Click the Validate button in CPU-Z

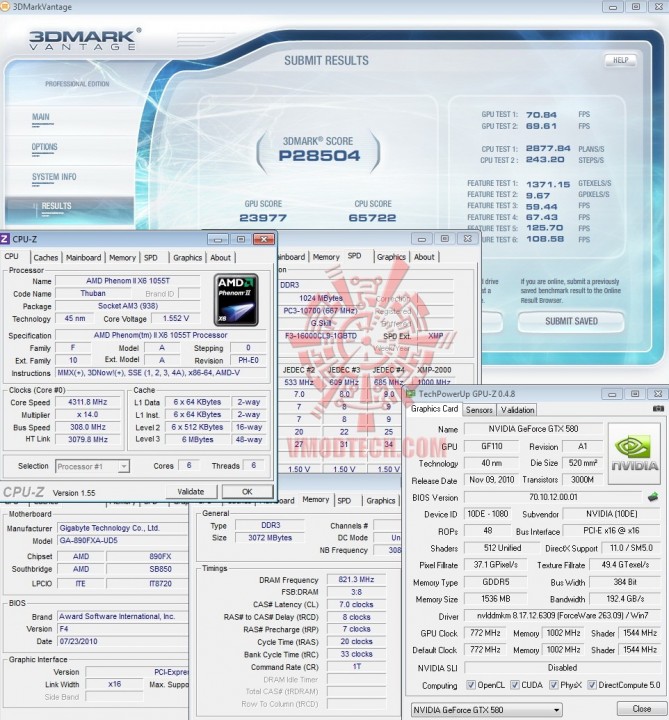(x=191, y=491)
